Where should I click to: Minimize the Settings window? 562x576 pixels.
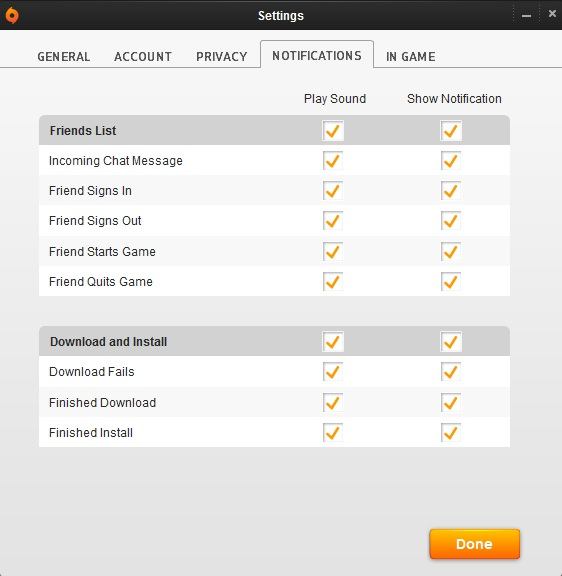[x=526, y=15]
